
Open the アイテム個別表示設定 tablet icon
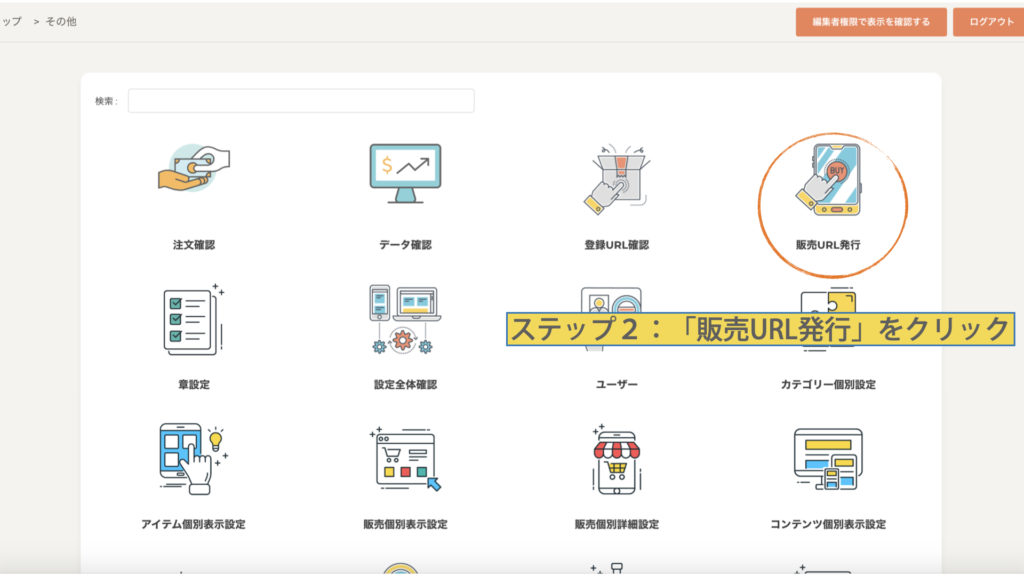pos(193,458)
